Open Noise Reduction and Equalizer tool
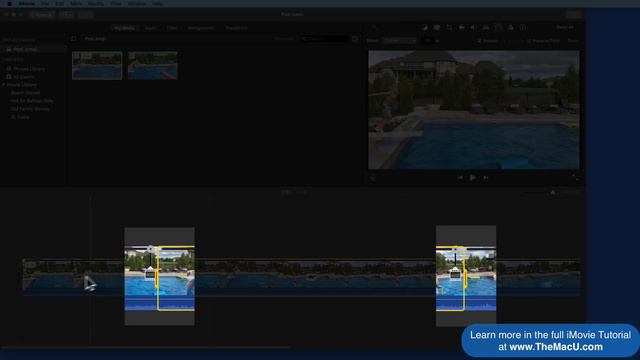This screenshot has width=640, height=360. (x=486, y=27)
